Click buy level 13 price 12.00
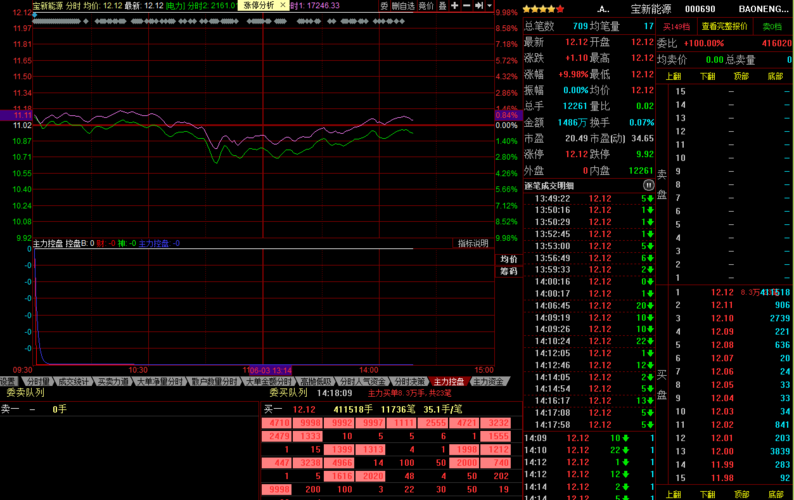794x500 pixels. coord(722,451)
